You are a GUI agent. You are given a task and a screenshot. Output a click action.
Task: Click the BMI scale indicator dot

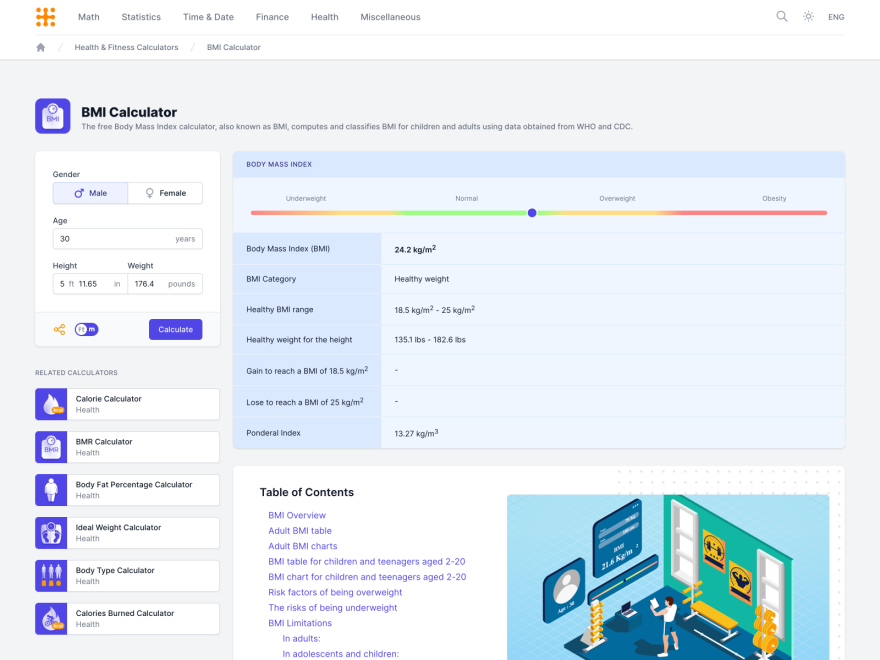click(532, 213)
